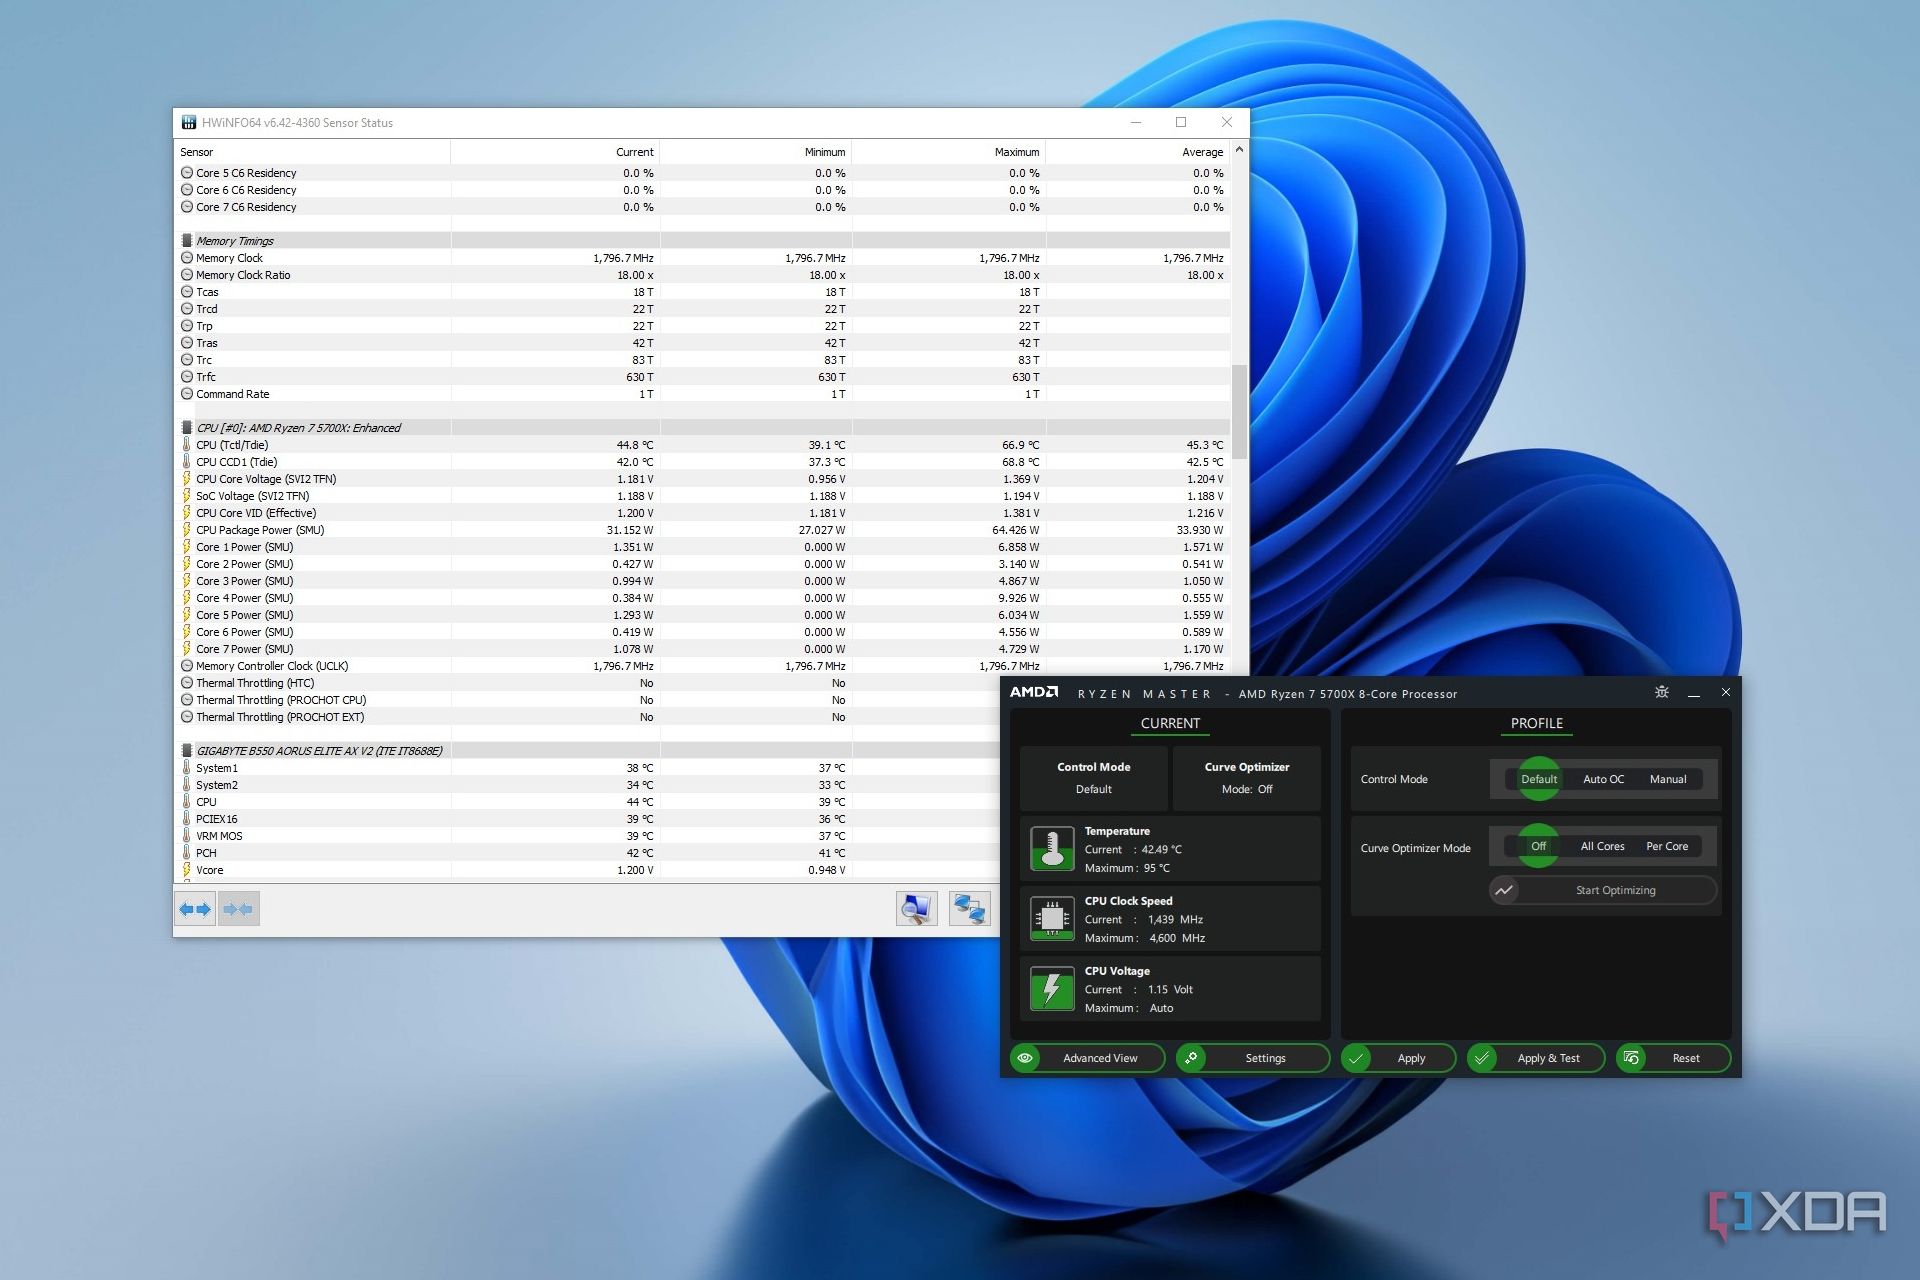
Task: Select Manual control mode
Action: click(x=1667, y=779)
